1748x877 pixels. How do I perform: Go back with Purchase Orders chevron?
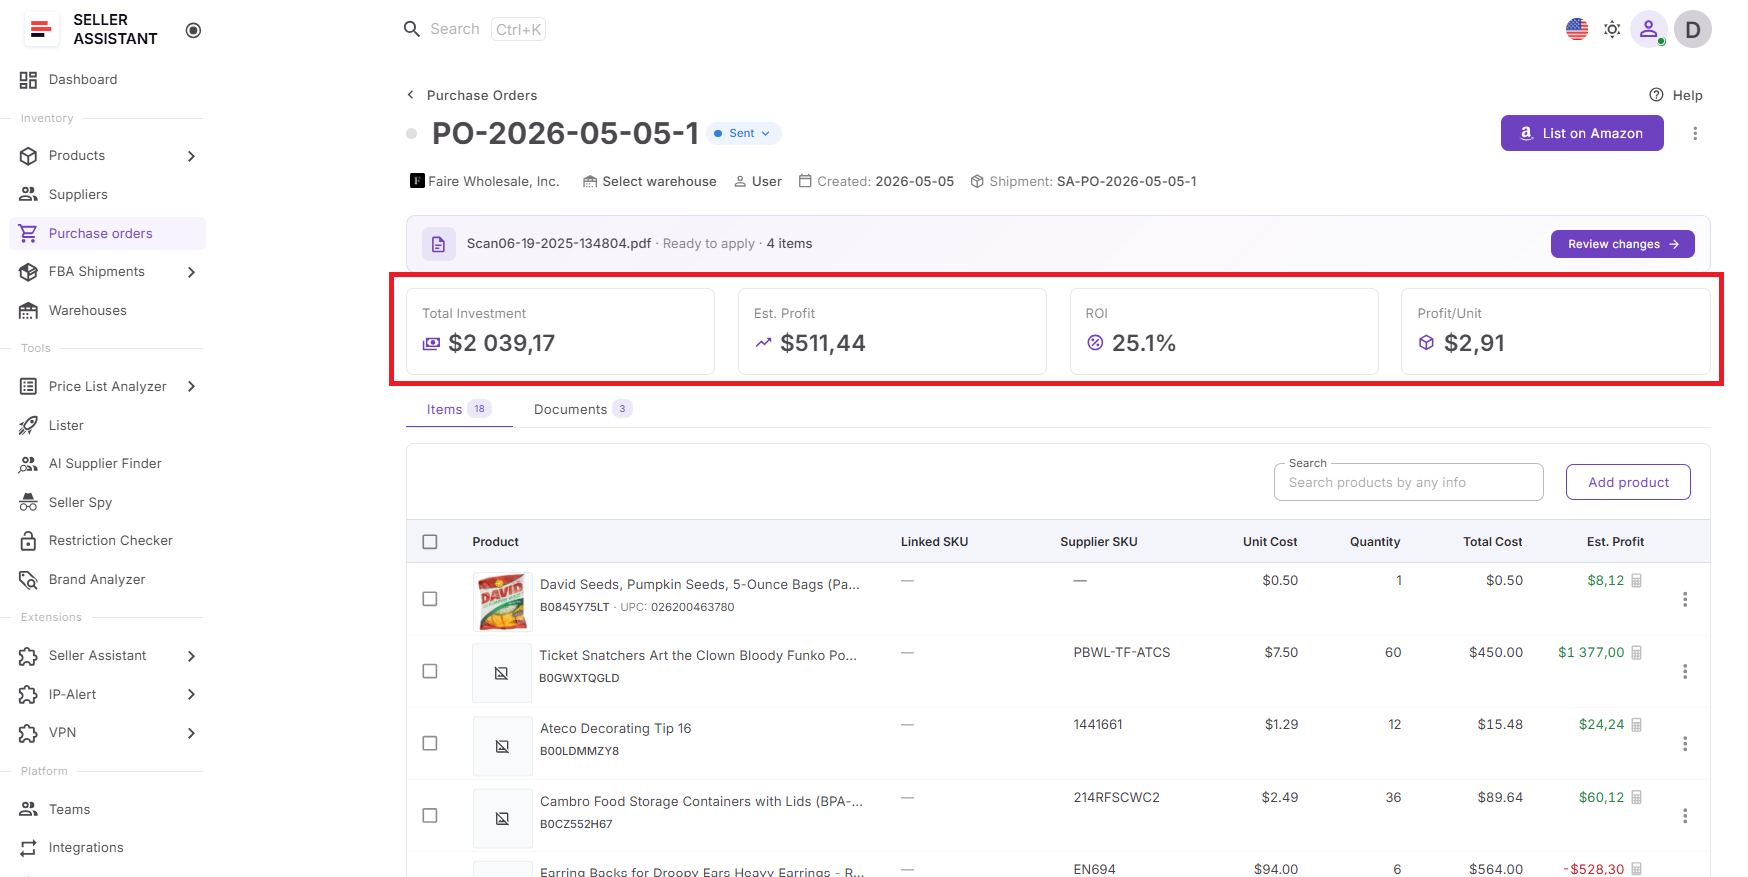(410, 95)
